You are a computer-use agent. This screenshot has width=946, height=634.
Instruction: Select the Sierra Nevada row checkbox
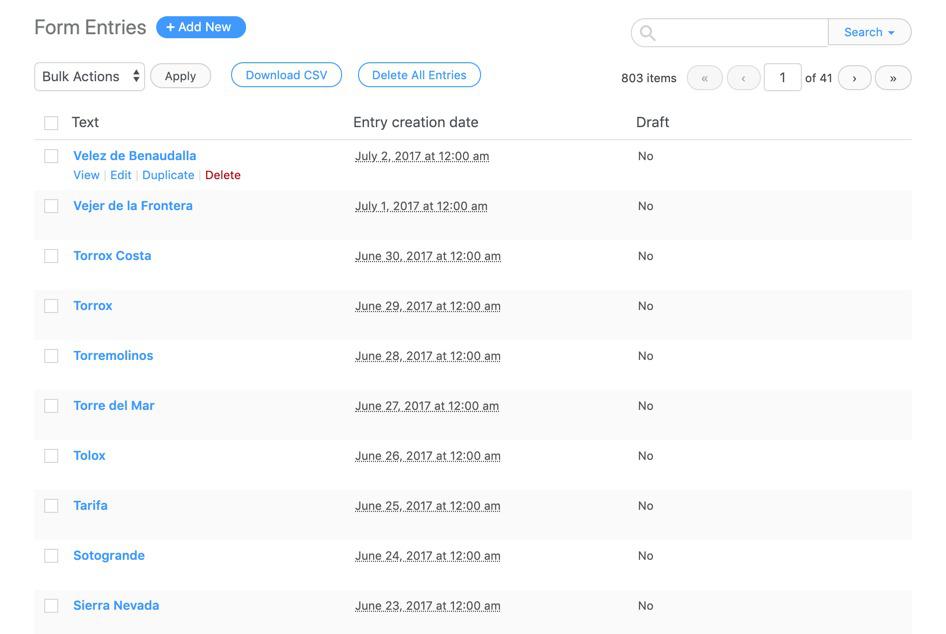pyautogui.click(x=51, y=606)
